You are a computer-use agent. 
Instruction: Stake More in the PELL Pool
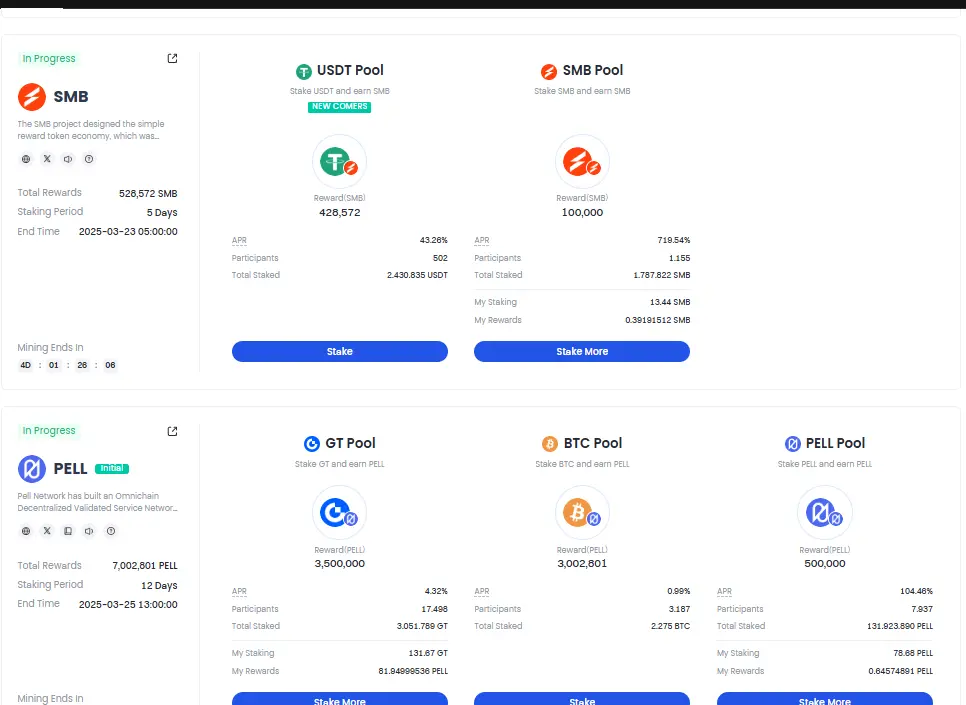(825, 699)
